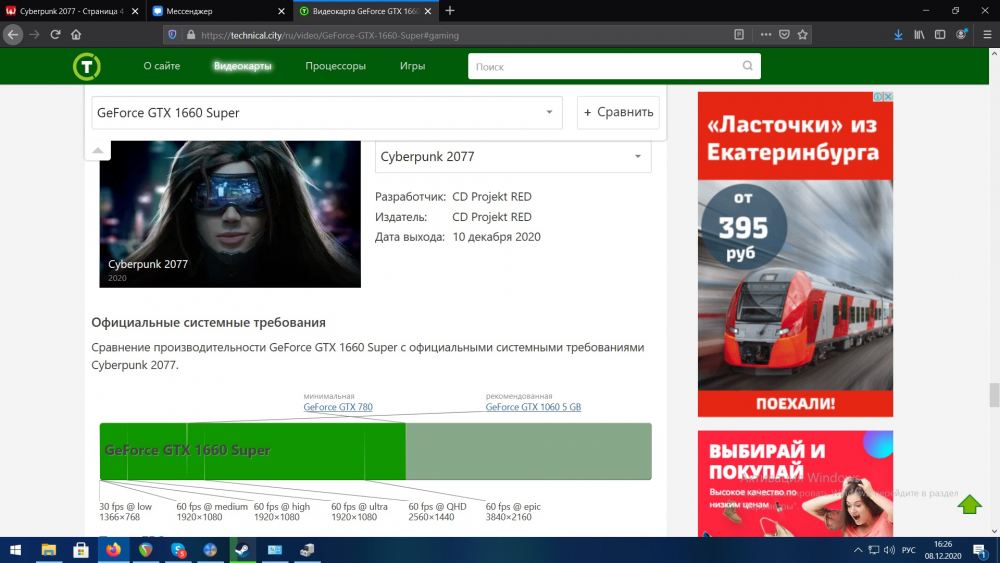
Task: Open Microsoft Store from taskbar
Action: pos(81,550)
